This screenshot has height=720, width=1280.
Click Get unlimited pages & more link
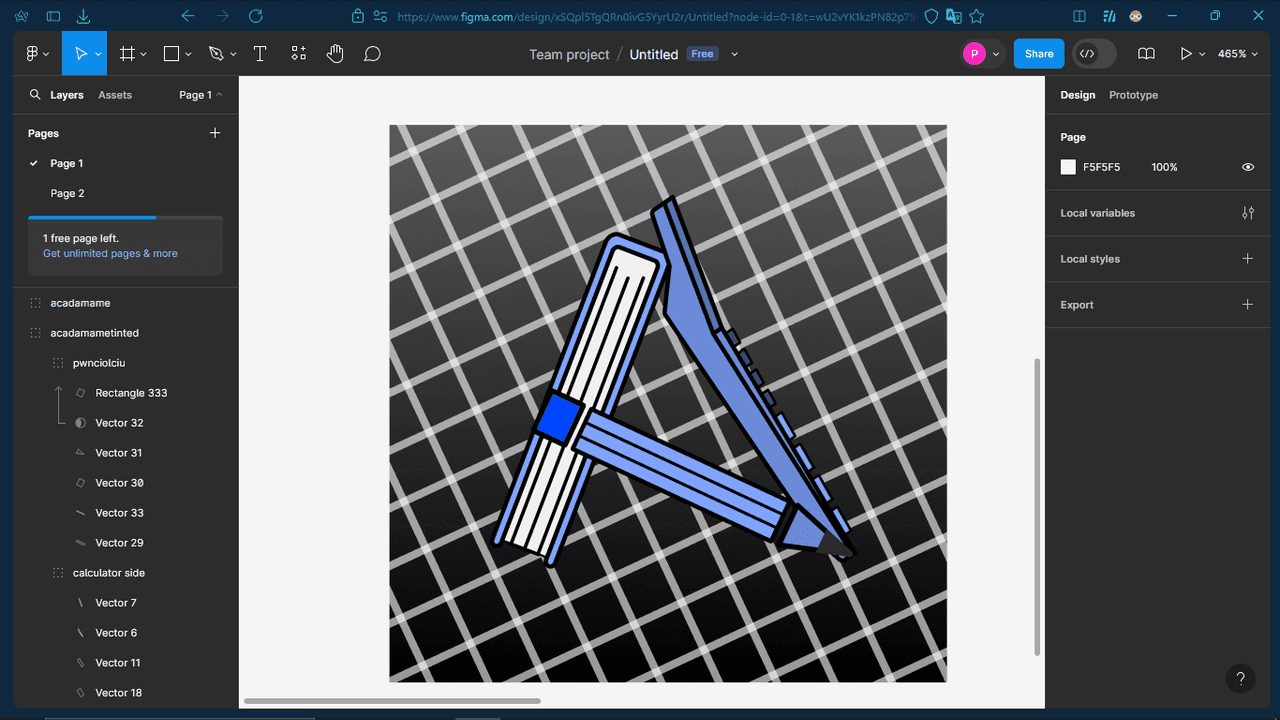click(110, 254)
